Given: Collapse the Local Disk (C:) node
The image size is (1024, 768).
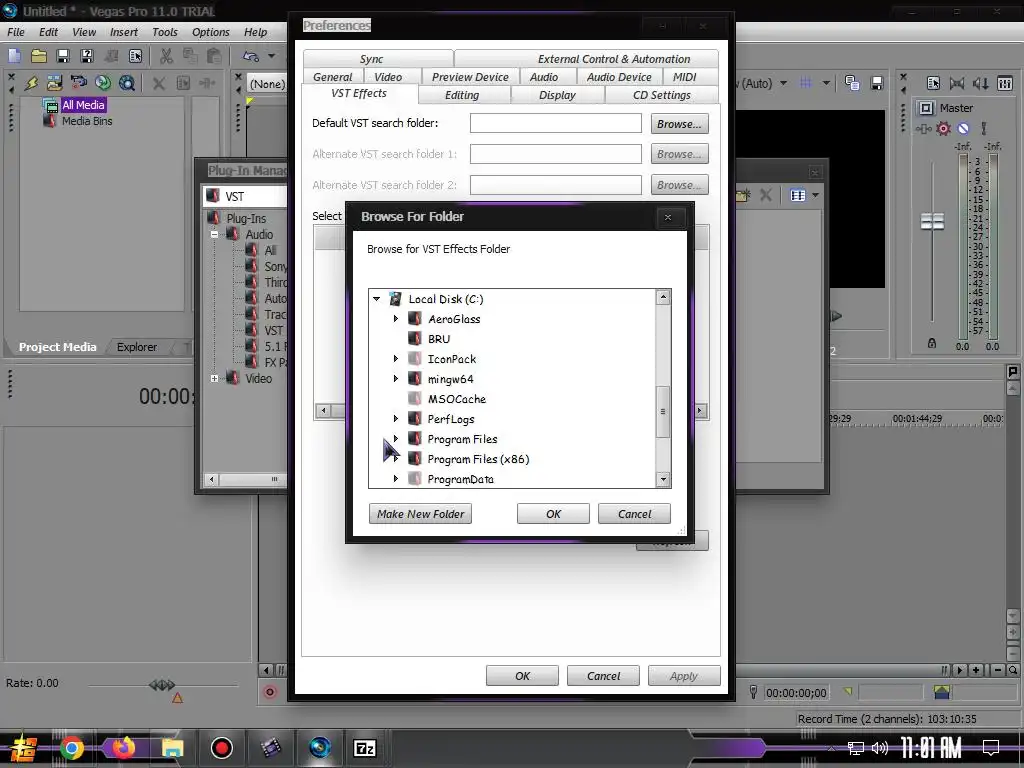Looking at the screenshot, I should click(x=377, y=298).
